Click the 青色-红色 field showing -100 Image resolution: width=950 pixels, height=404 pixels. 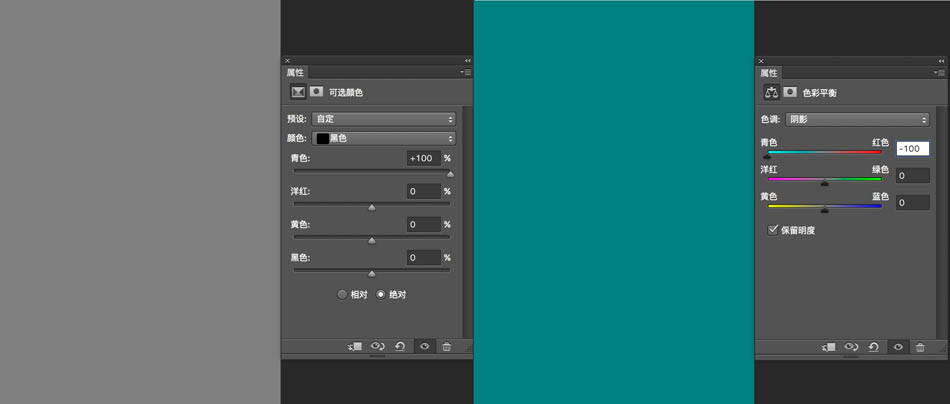(x=912, y=149)
